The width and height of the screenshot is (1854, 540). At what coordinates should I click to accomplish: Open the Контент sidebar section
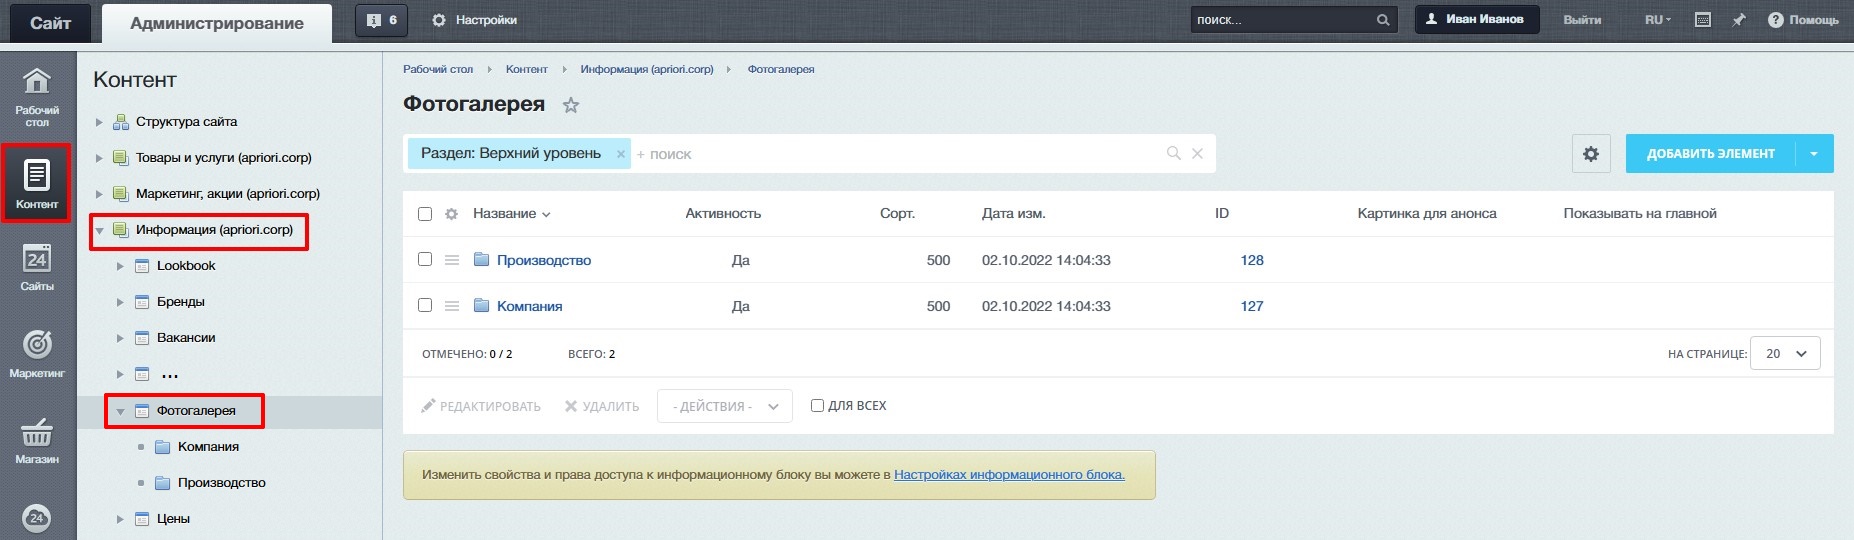37,183
